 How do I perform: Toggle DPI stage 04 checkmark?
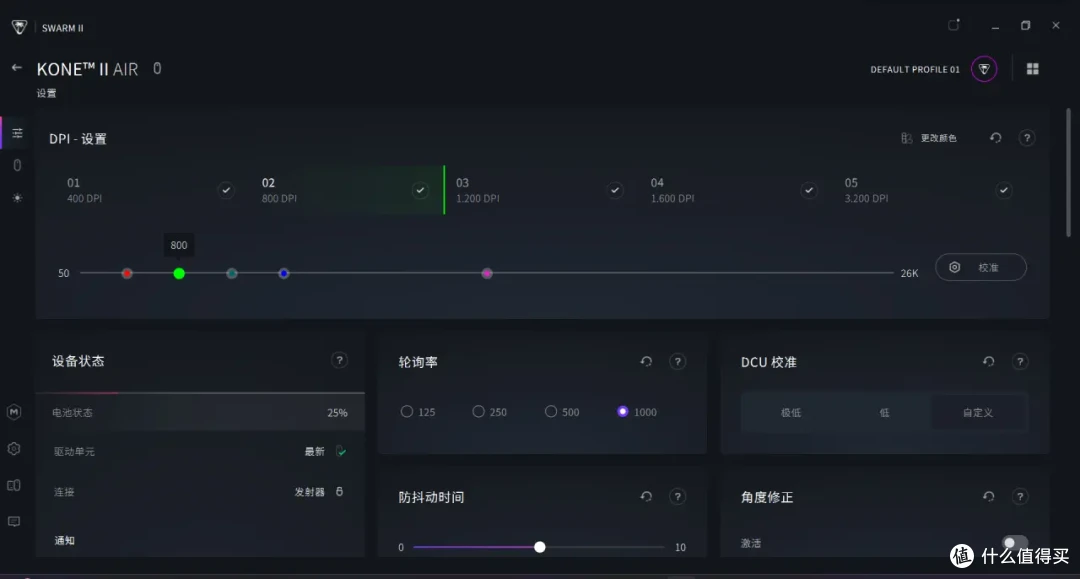click(809, 190)
